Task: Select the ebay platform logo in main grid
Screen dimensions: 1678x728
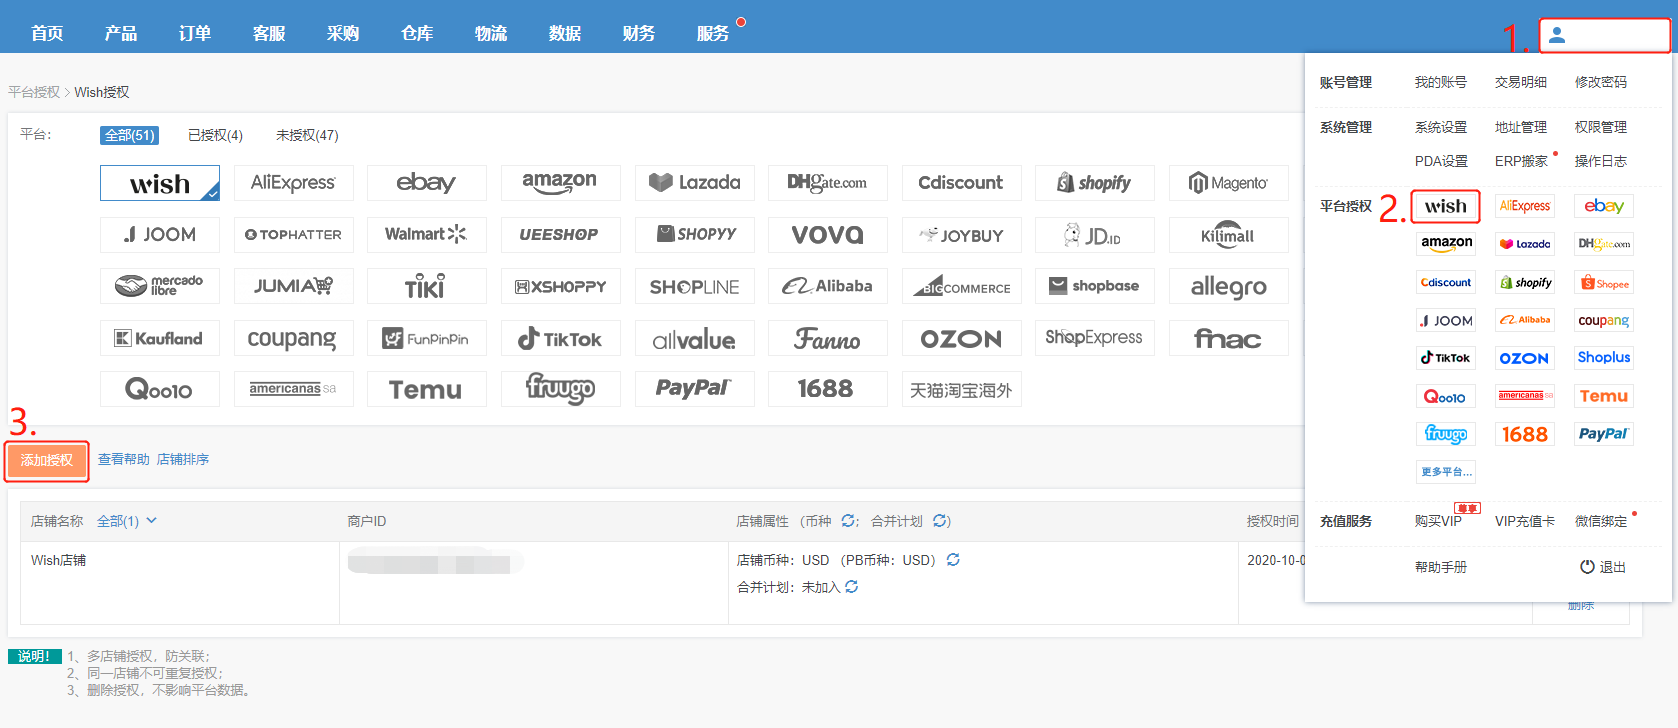Action: pos(427,183)
